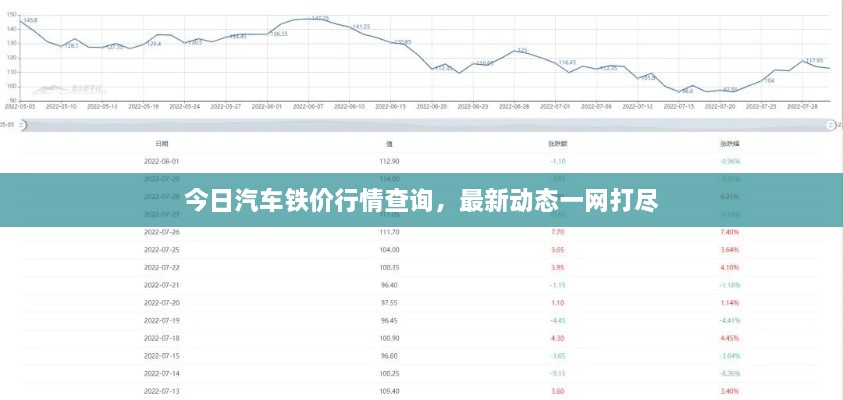Click the 111.70 value cell
Image resolution: width=843 pixels, height=400 pixels.
pos(389,232)
